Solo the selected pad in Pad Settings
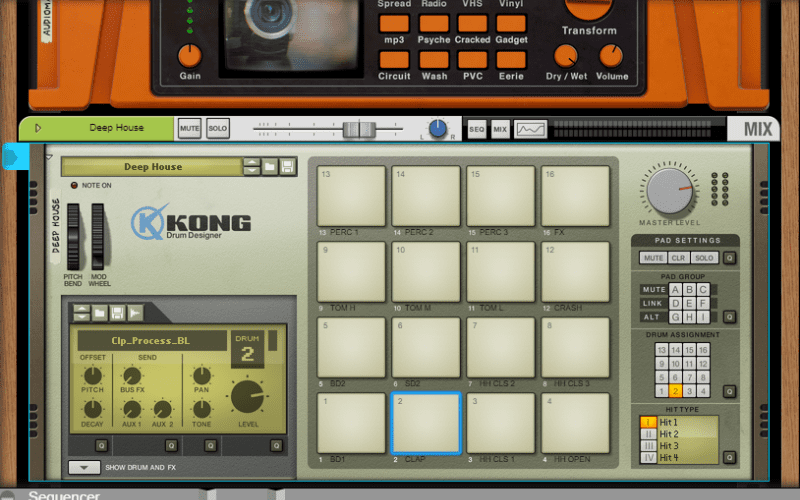Screen dimensions: 800x500 [x=704, y=258]
